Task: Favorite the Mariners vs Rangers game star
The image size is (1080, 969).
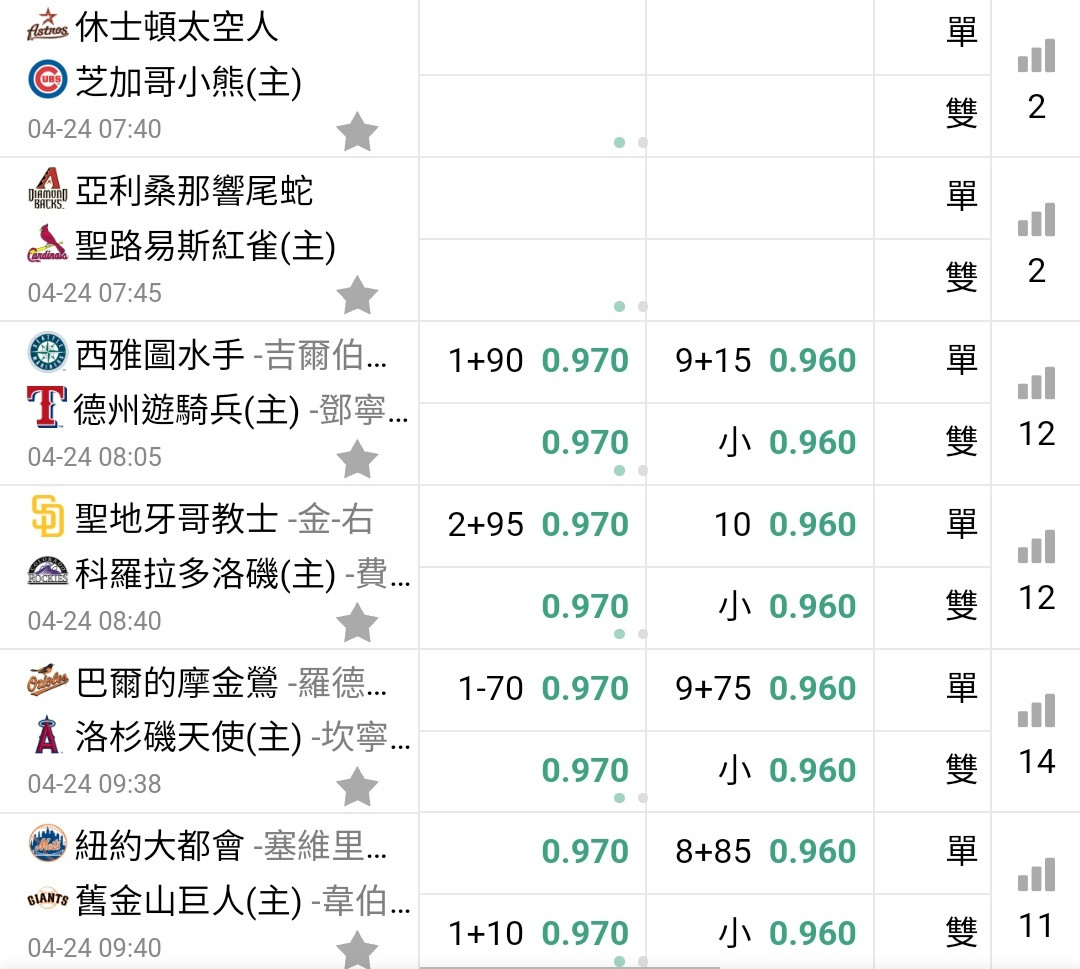Action: 357,459
